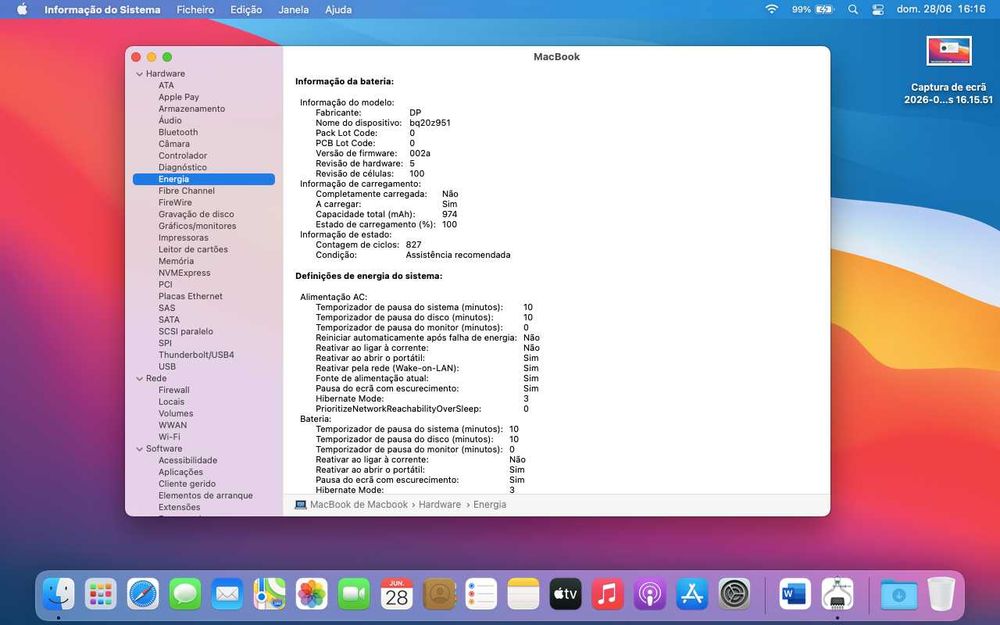Open Downloads folder in Dock
1000x625 pixels.
pyautogui.click(x=899, y=594)
